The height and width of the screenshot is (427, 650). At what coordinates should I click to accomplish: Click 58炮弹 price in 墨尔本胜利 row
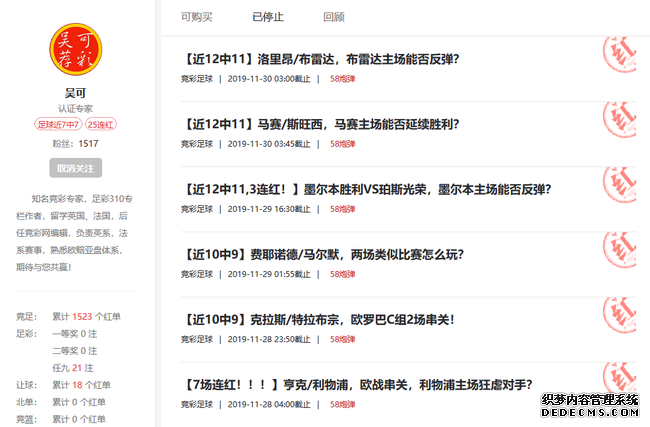(x=342, y=209)
